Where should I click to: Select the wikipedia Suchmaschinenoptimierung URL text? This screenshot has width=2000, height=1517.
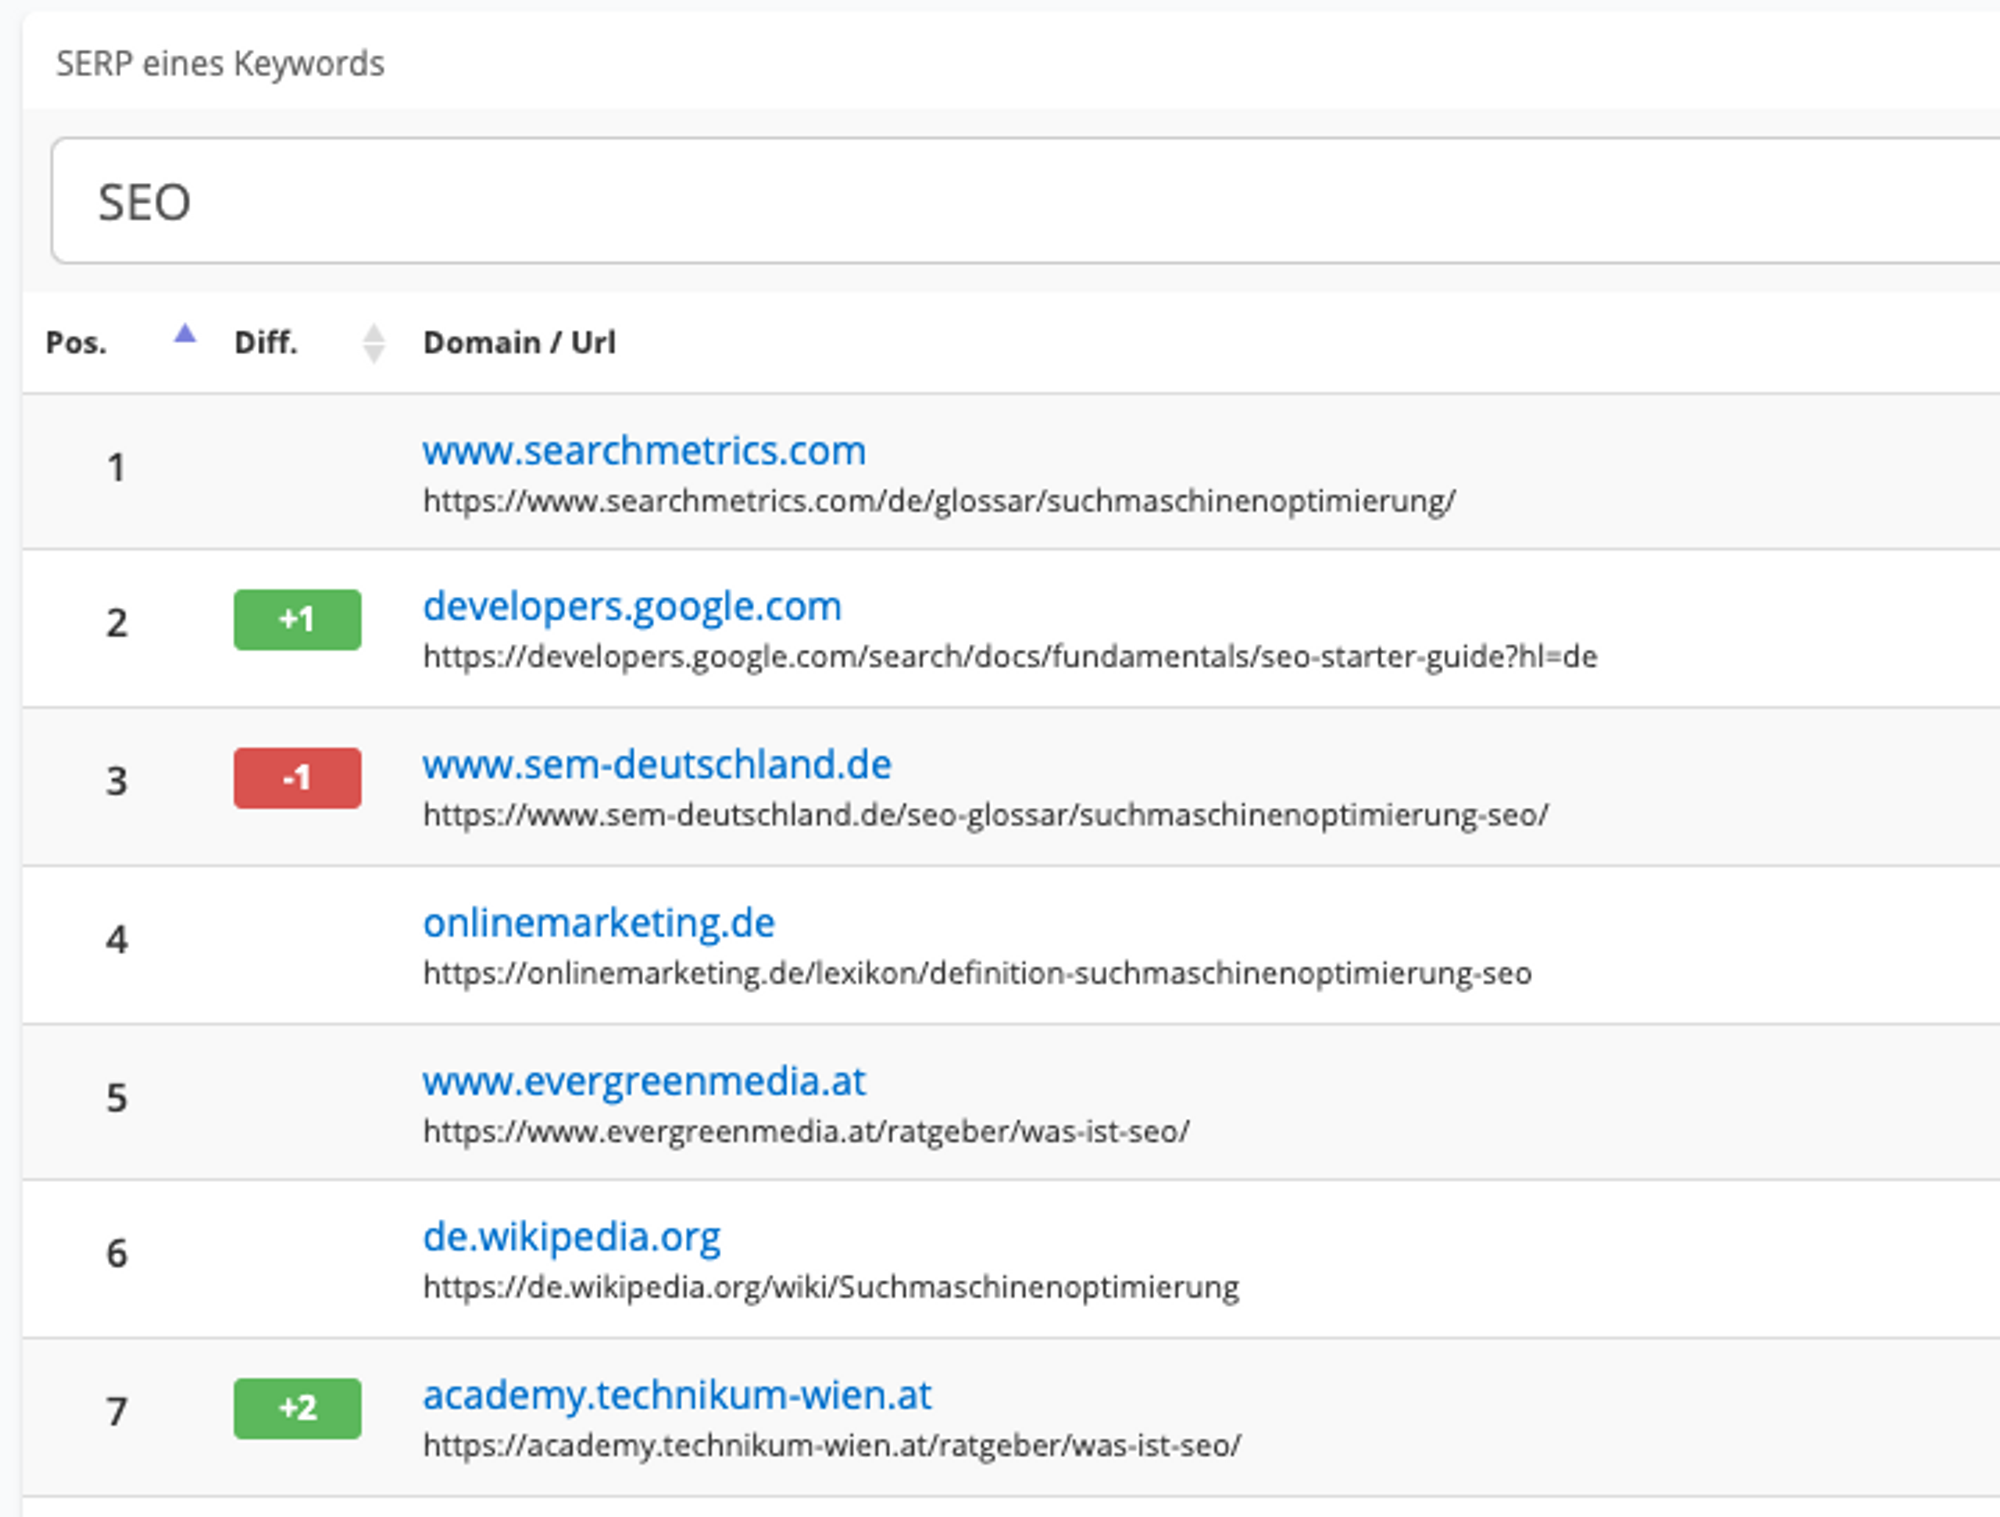pyautogui.click(x=831, y=1287)
